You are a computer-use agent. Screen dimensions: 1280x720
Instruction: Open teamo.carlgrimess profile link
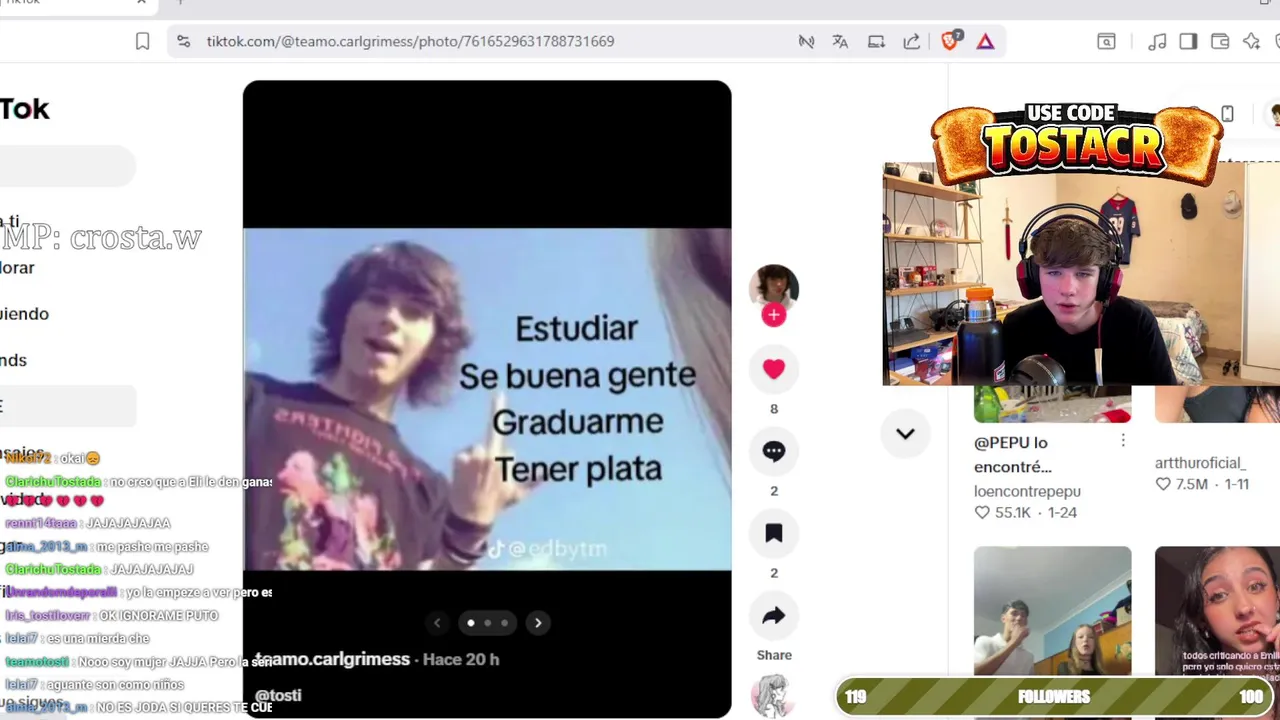tap(333, 659)
